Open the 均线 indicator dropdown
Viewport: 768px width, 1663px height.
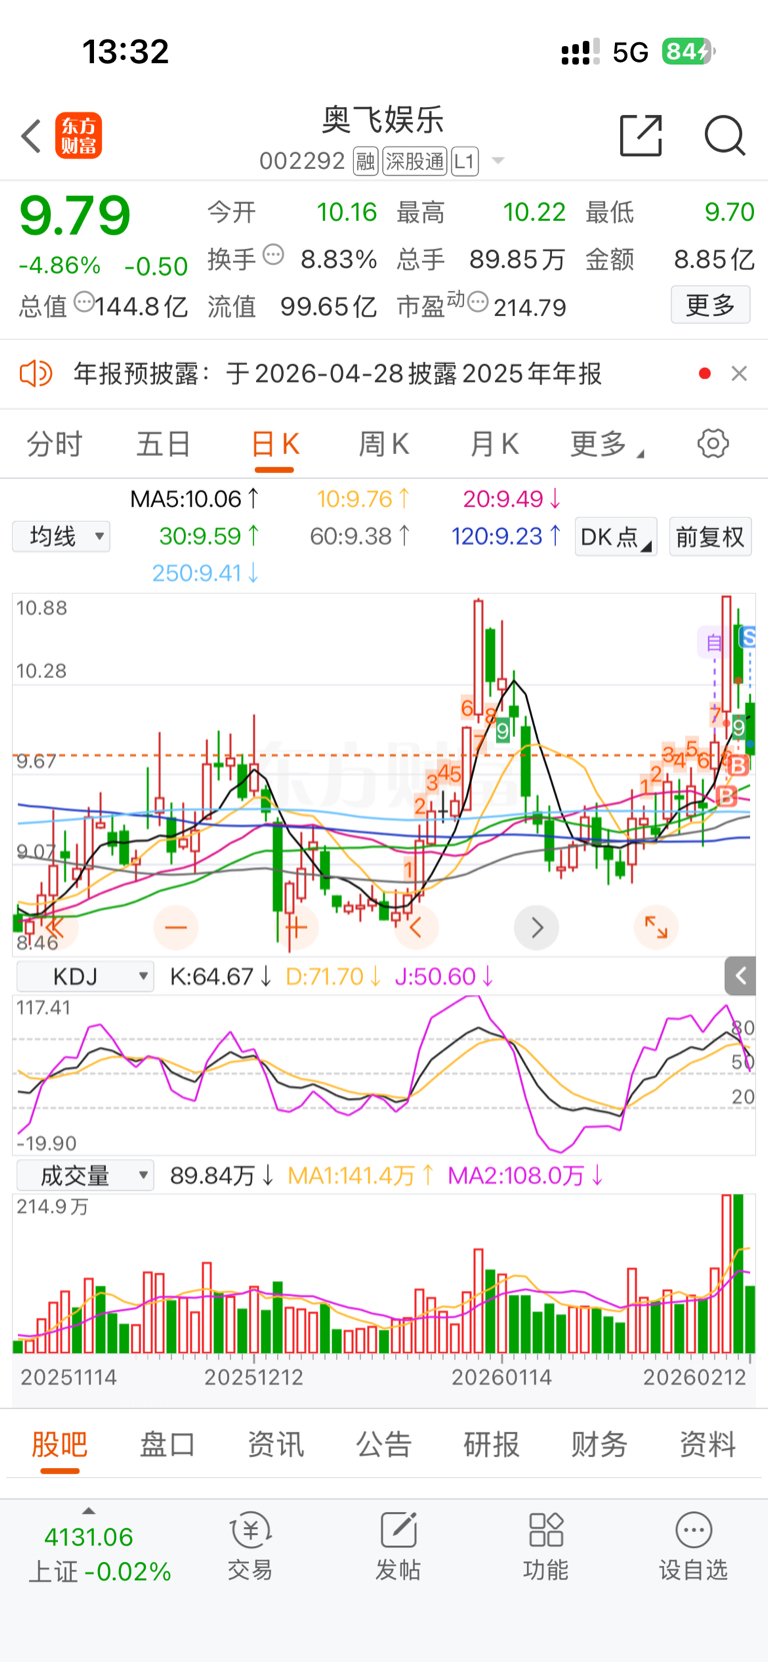pos(62,537)
